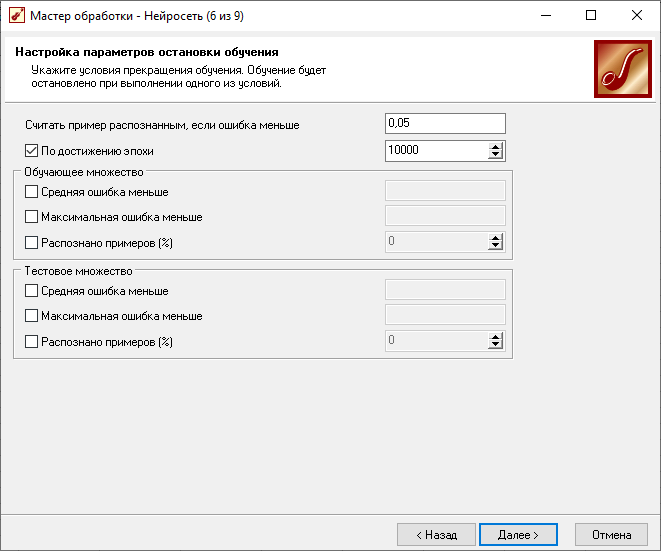This screenshot has width=661, height=551.
Task: Click the recognition error threshold field 0,05
Action: pos(445,123)
